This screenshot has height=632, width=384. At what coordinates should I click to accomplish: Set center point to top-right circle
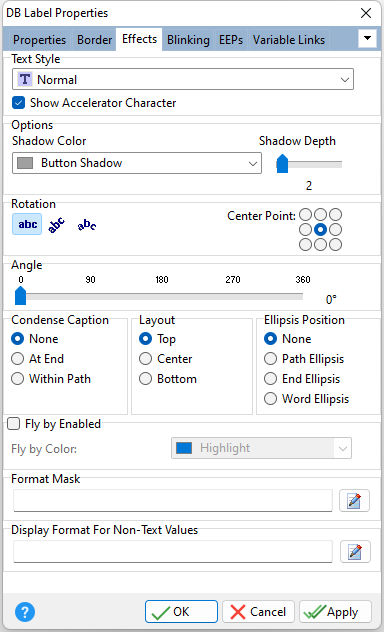tap(335, 214)
